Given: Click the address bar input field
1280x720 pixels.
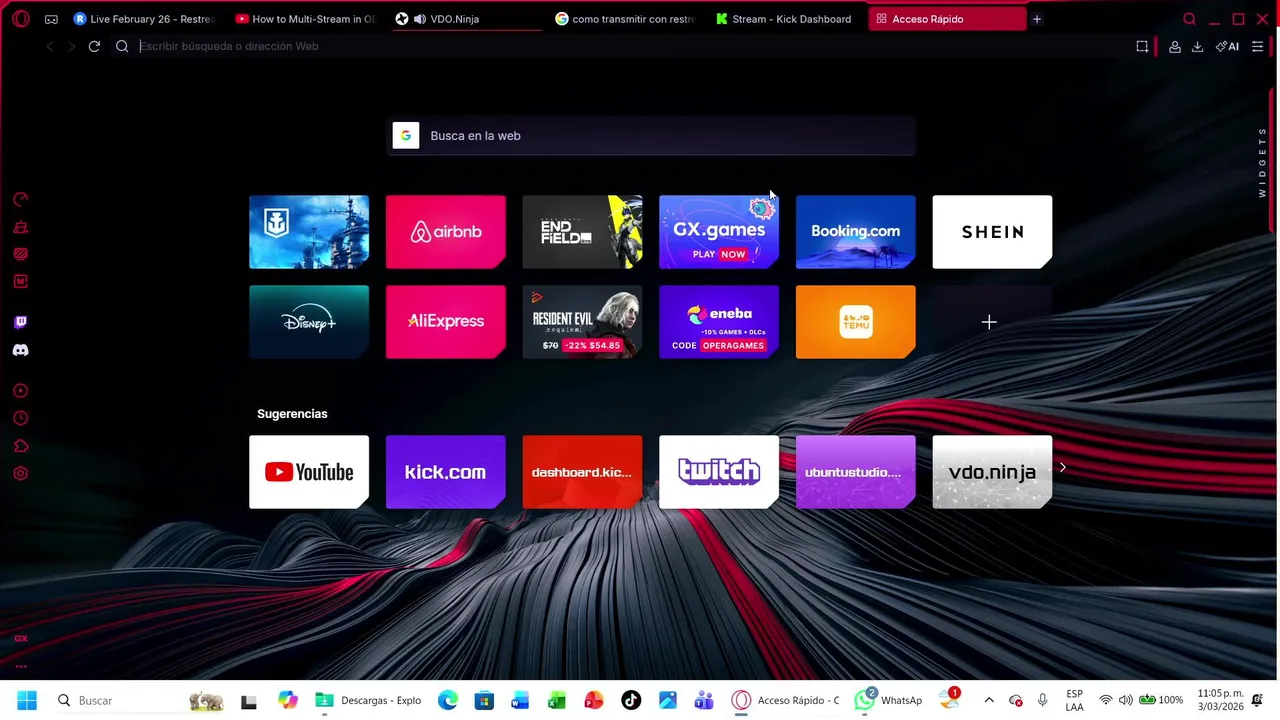Looking at the screenshot, I should pyautogui.click(x=630, y=46).
